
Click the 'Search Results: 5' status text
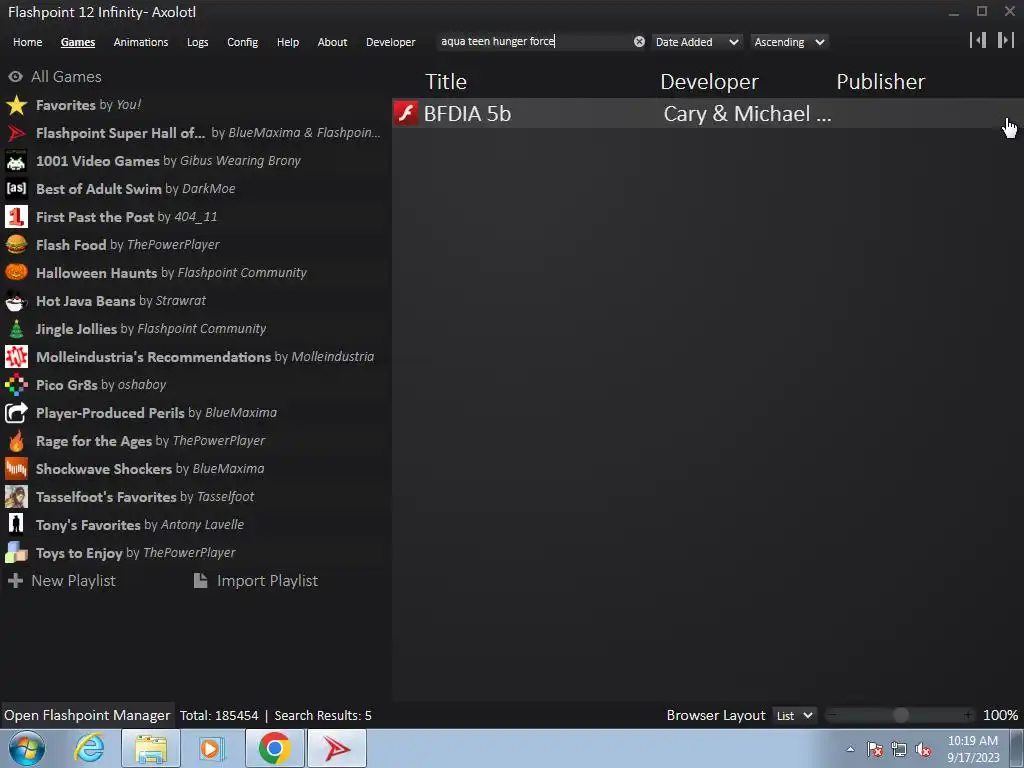click(323, 716)
